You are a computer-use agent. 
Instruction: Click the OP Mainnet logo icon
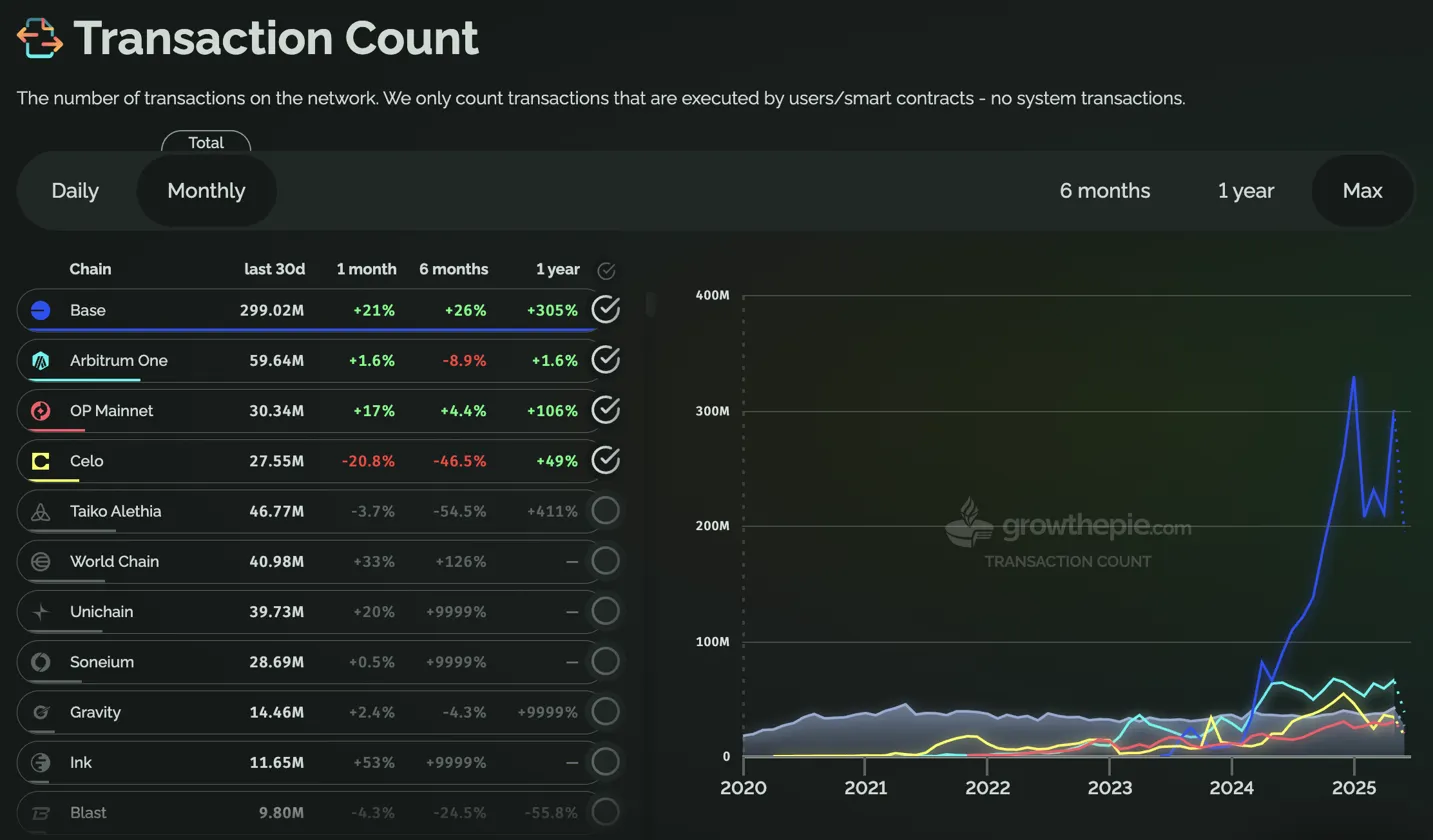tap(41, 411)
